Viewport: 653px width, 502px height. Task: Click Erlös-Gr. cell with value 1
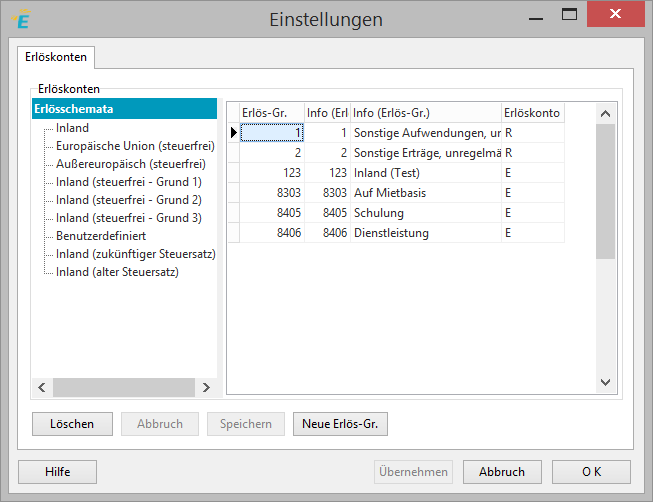272,133
